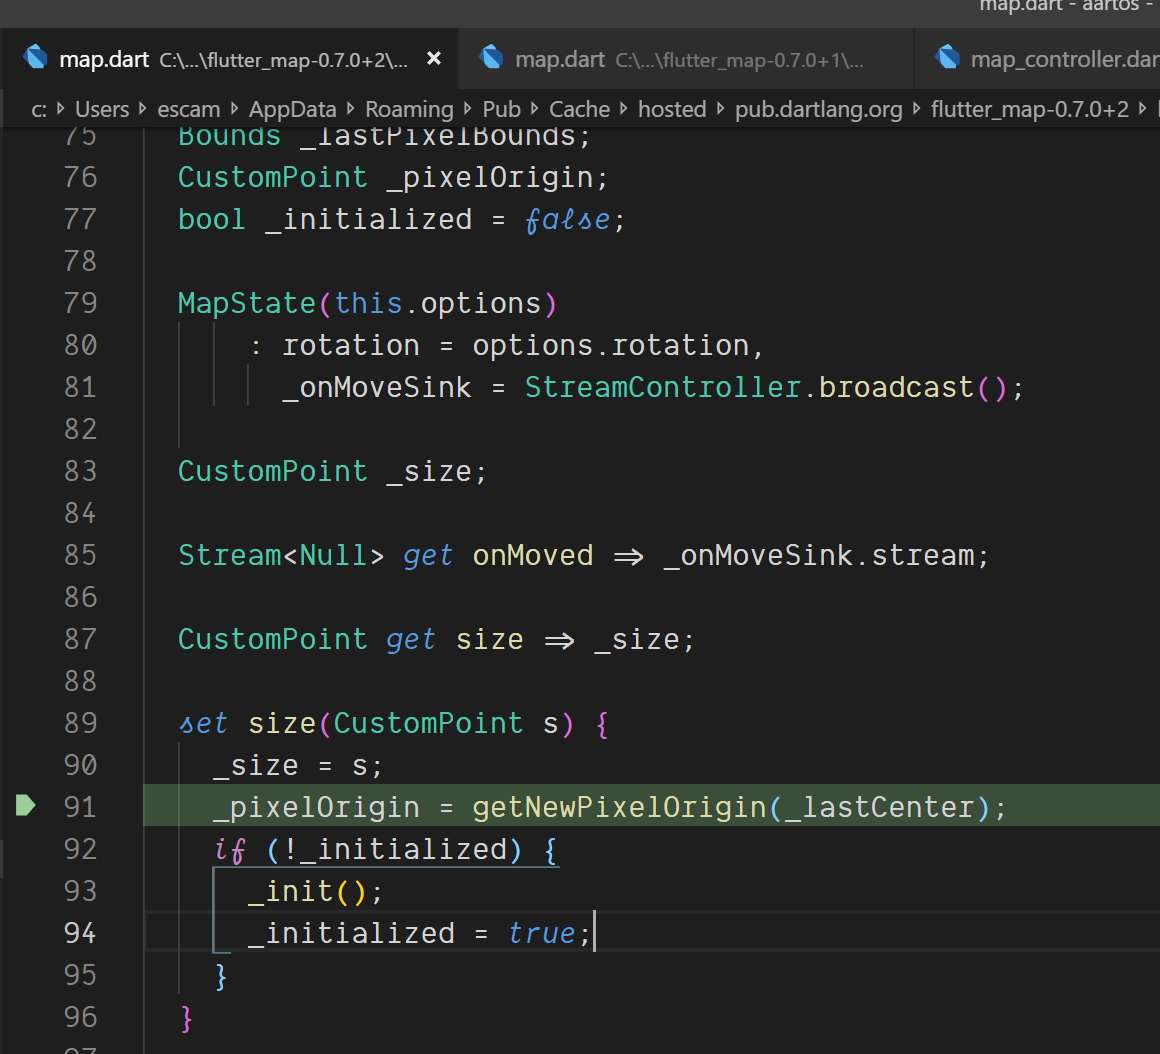This screenshot has width=1160, height=1054.
Task: Click line number 94 in the gutter
Action: click(80, 932)
